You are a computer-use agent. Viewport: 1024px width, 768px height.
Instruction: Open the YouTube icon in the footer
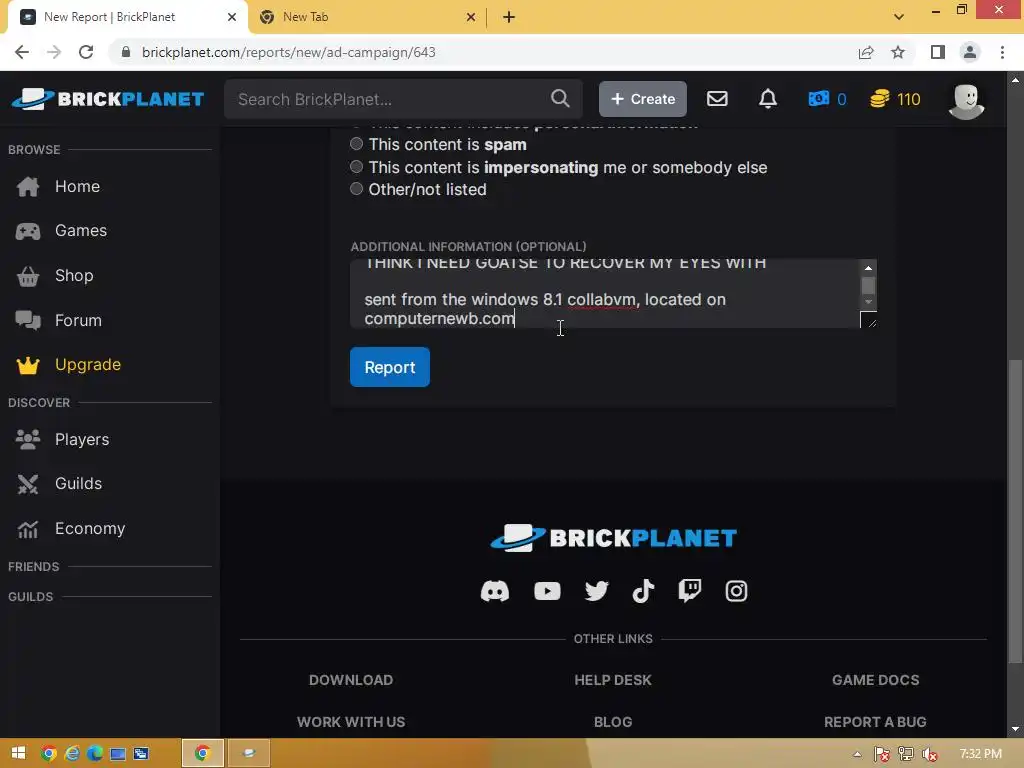click(547, 591)
